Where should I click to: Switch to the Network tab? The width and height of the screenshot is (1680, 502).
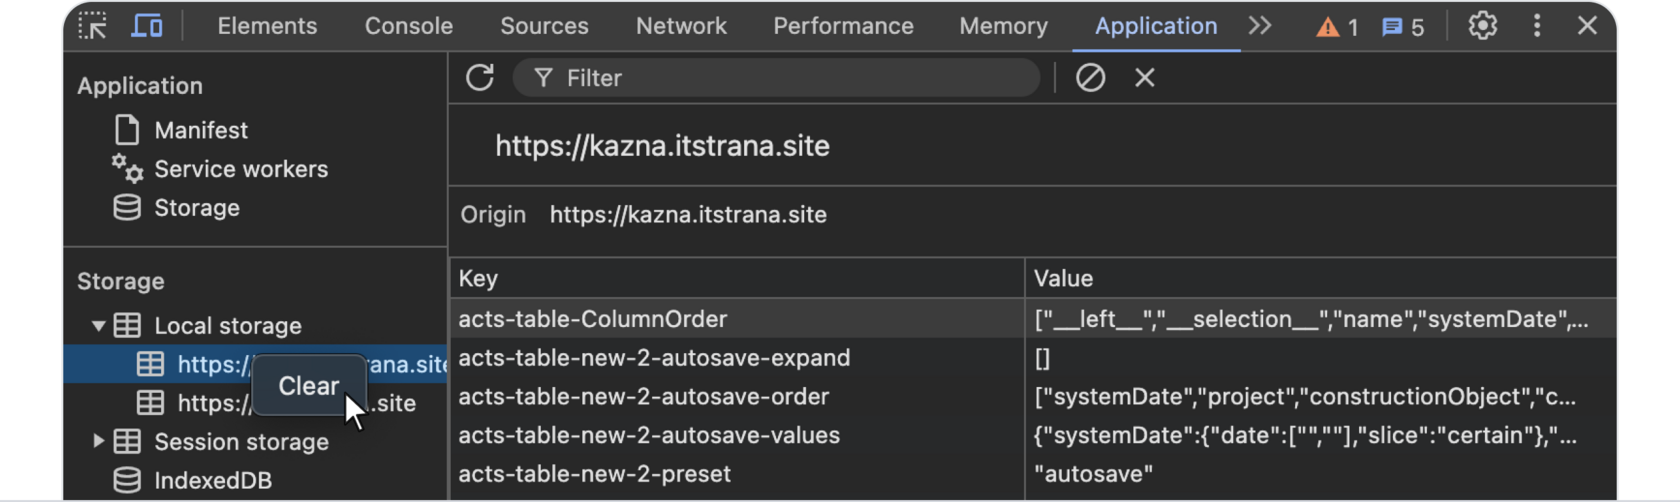coord(681,26)
